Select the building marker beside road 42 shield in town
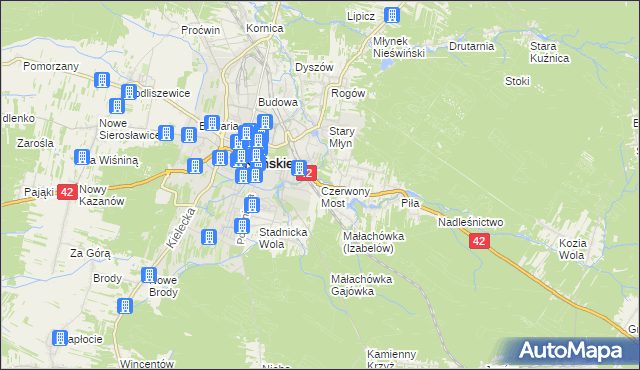Image resolution: width=640 pixels, height=370 pixels. pyautogui.click(x=299, y=168)
